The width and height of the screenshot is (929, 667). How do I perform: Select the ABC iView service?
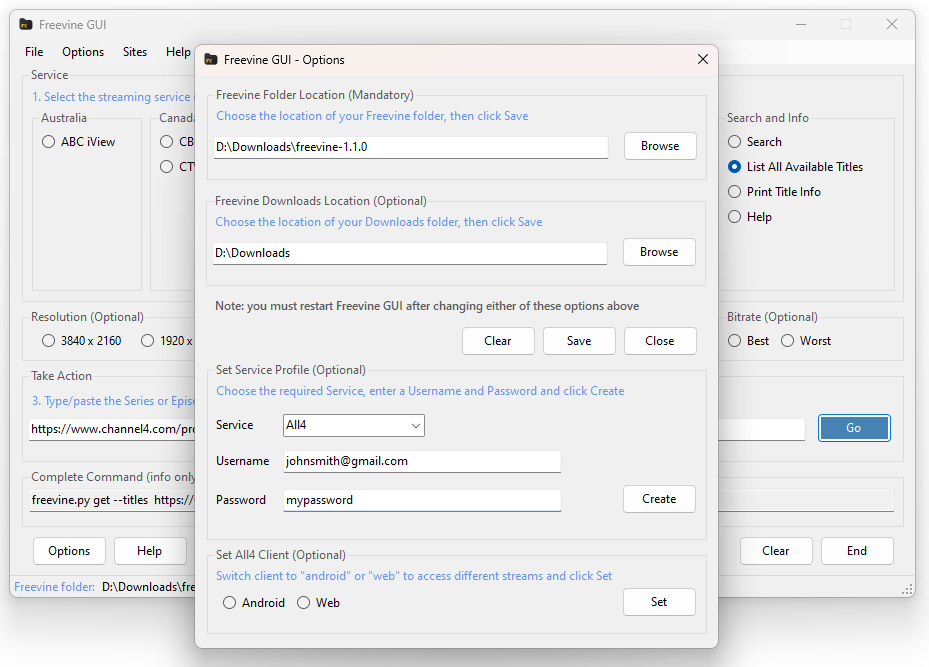[49, 142]
